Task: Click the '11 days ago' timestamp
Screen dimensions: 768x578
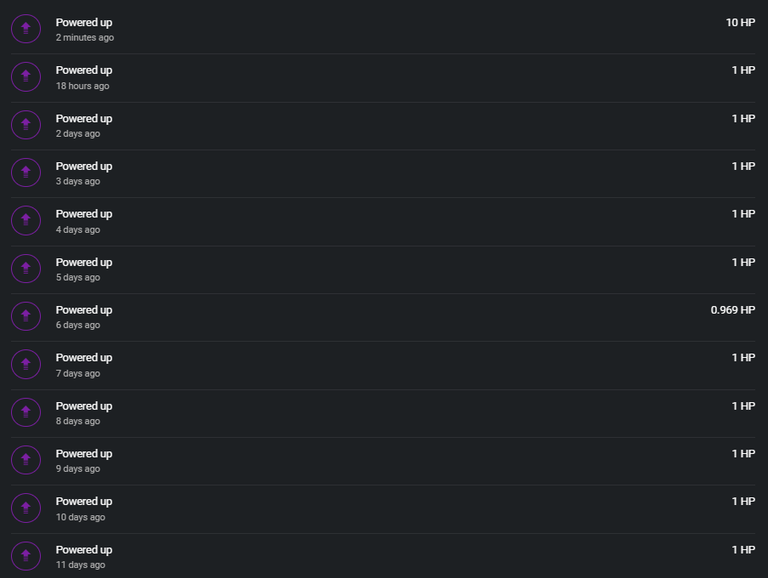Action: 80,565
